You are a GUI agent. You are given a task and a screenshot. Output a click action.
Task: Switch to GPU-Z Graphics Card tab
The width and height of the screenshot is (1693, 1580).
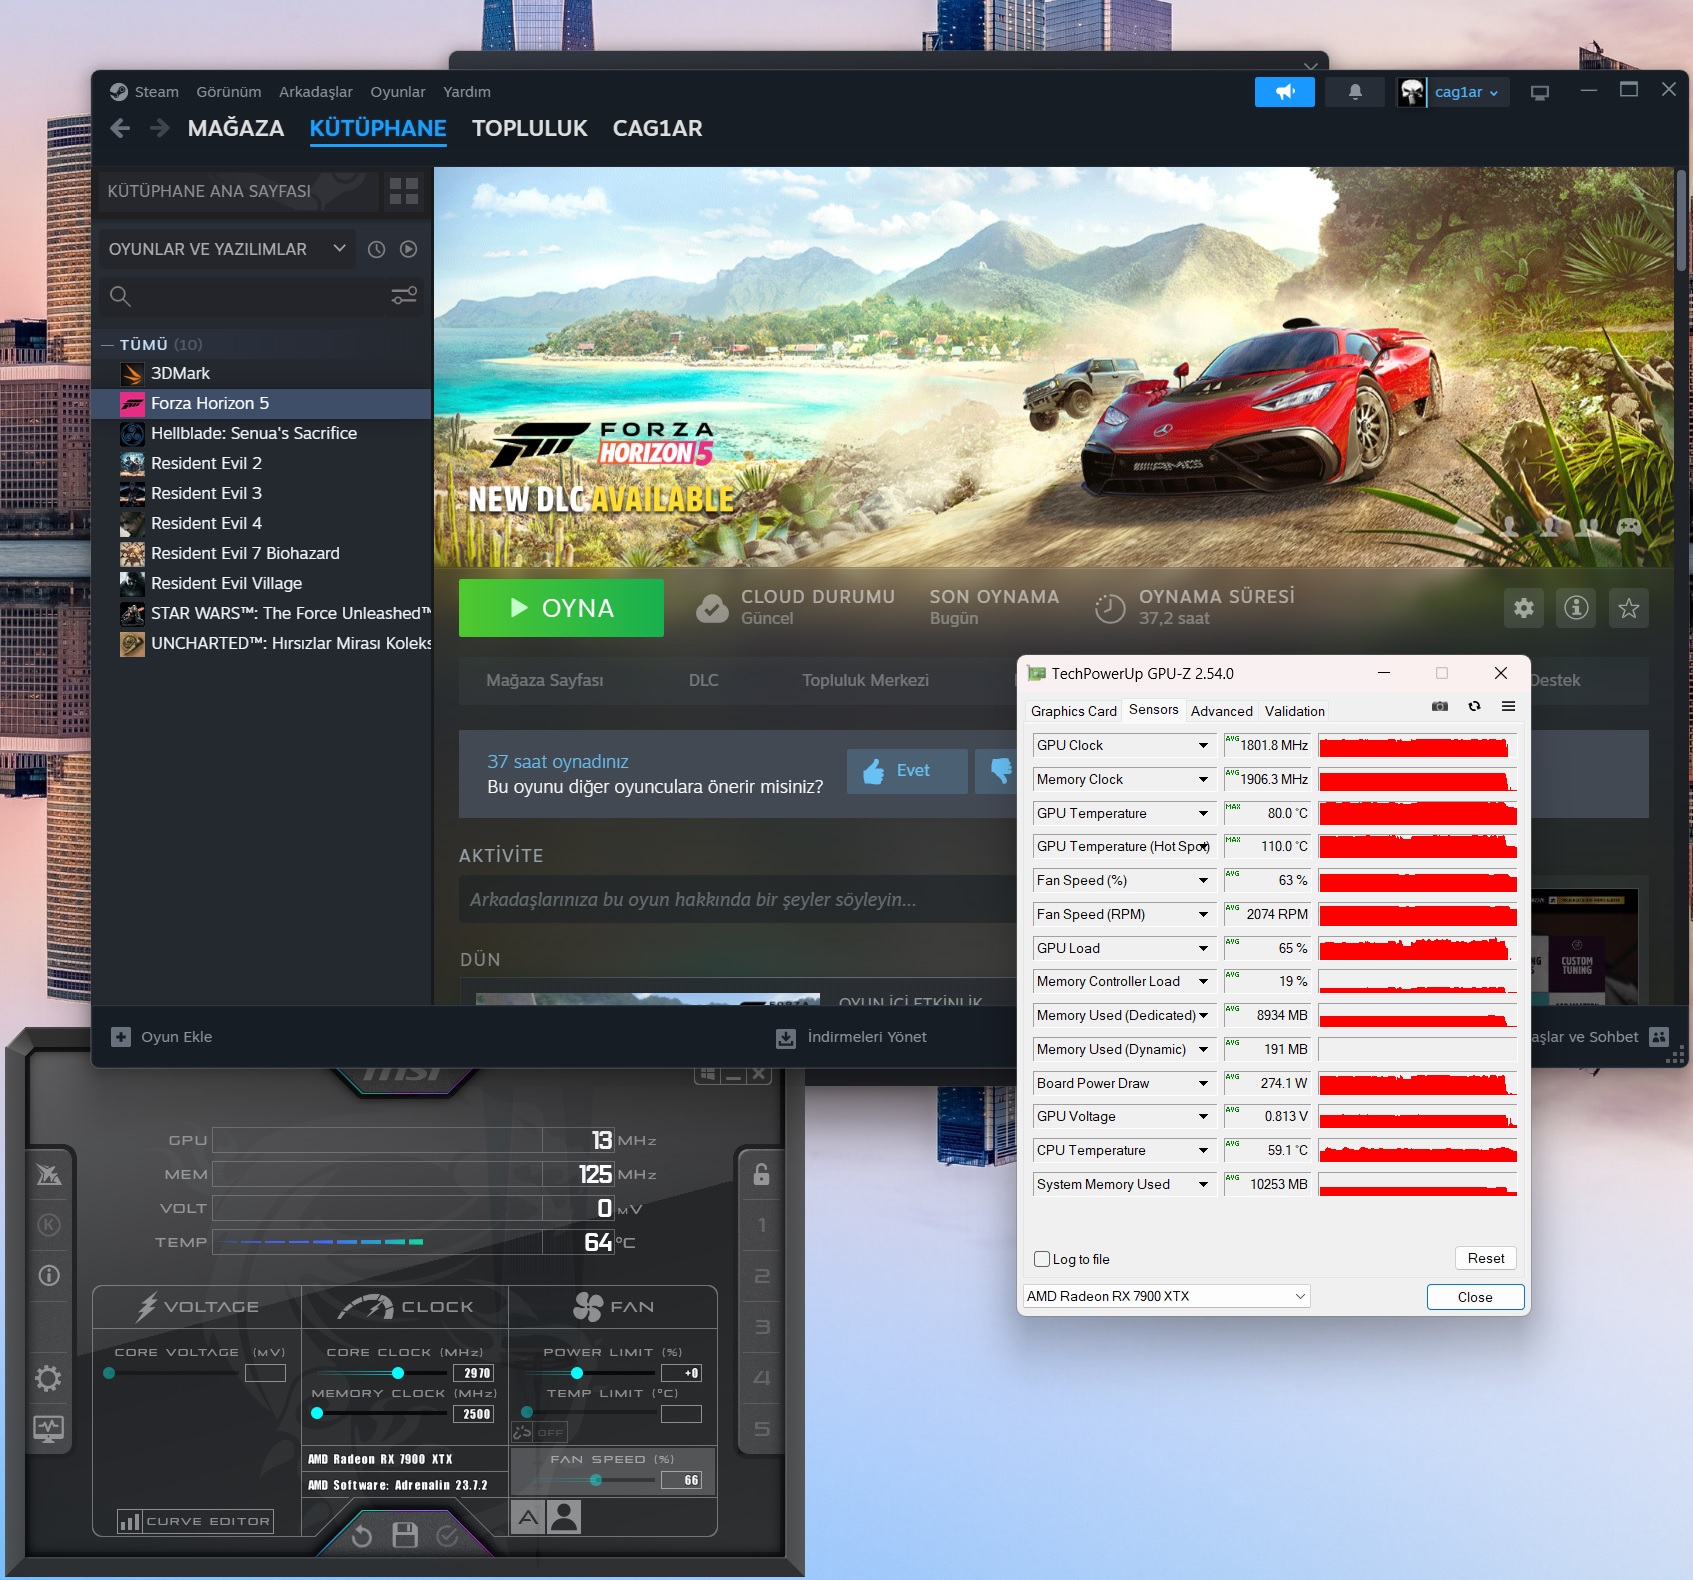[x=1073, y=711]
